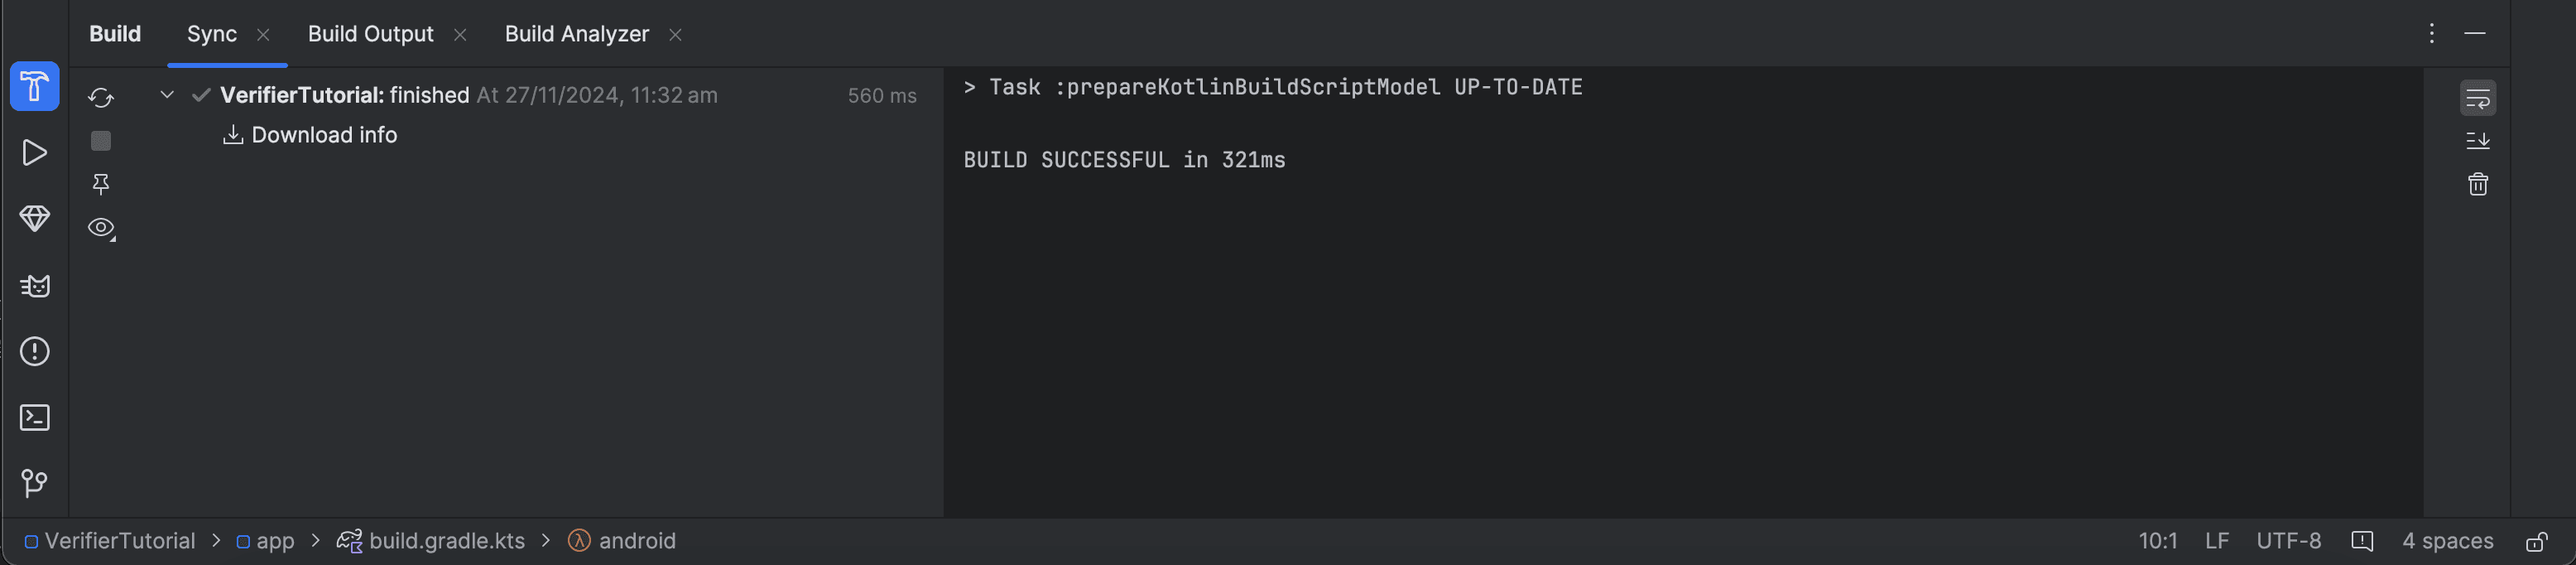Switch to the Build Output tab
Image resolution: width=2576 pixels, height=565 pixels.
point(370,34)
